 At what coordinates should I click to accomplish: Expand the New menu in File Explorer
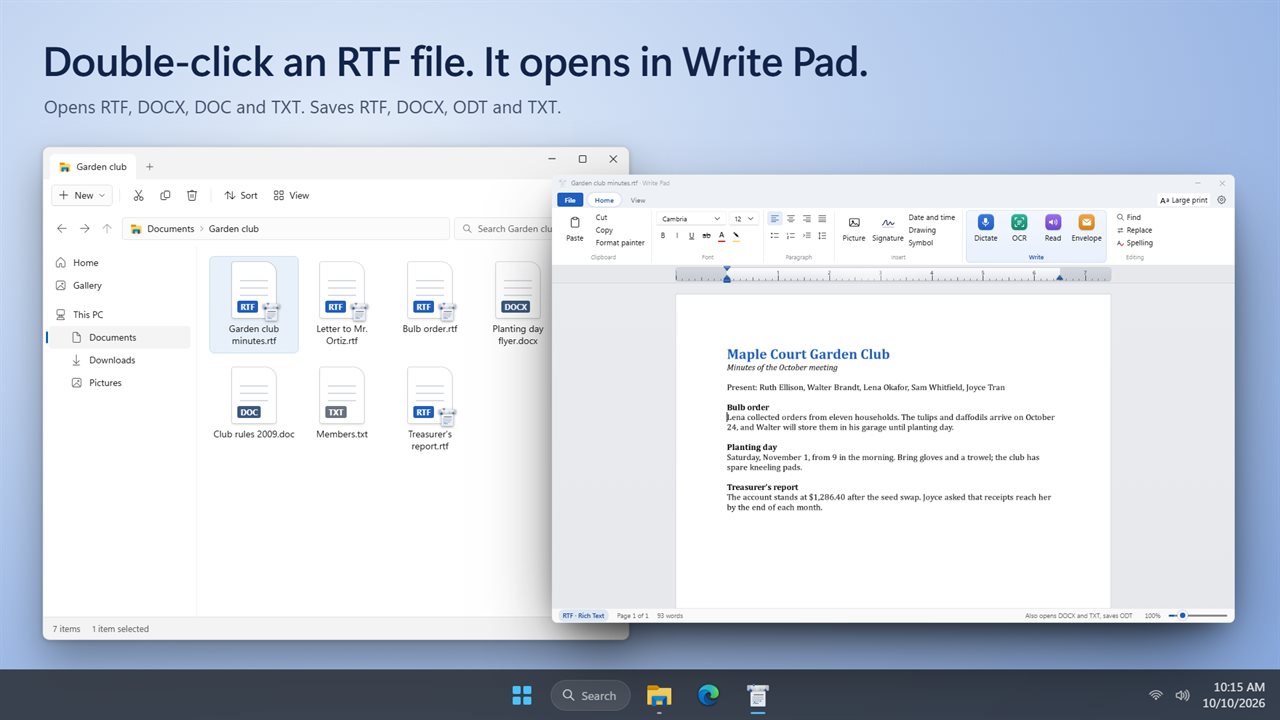(82, 195)
